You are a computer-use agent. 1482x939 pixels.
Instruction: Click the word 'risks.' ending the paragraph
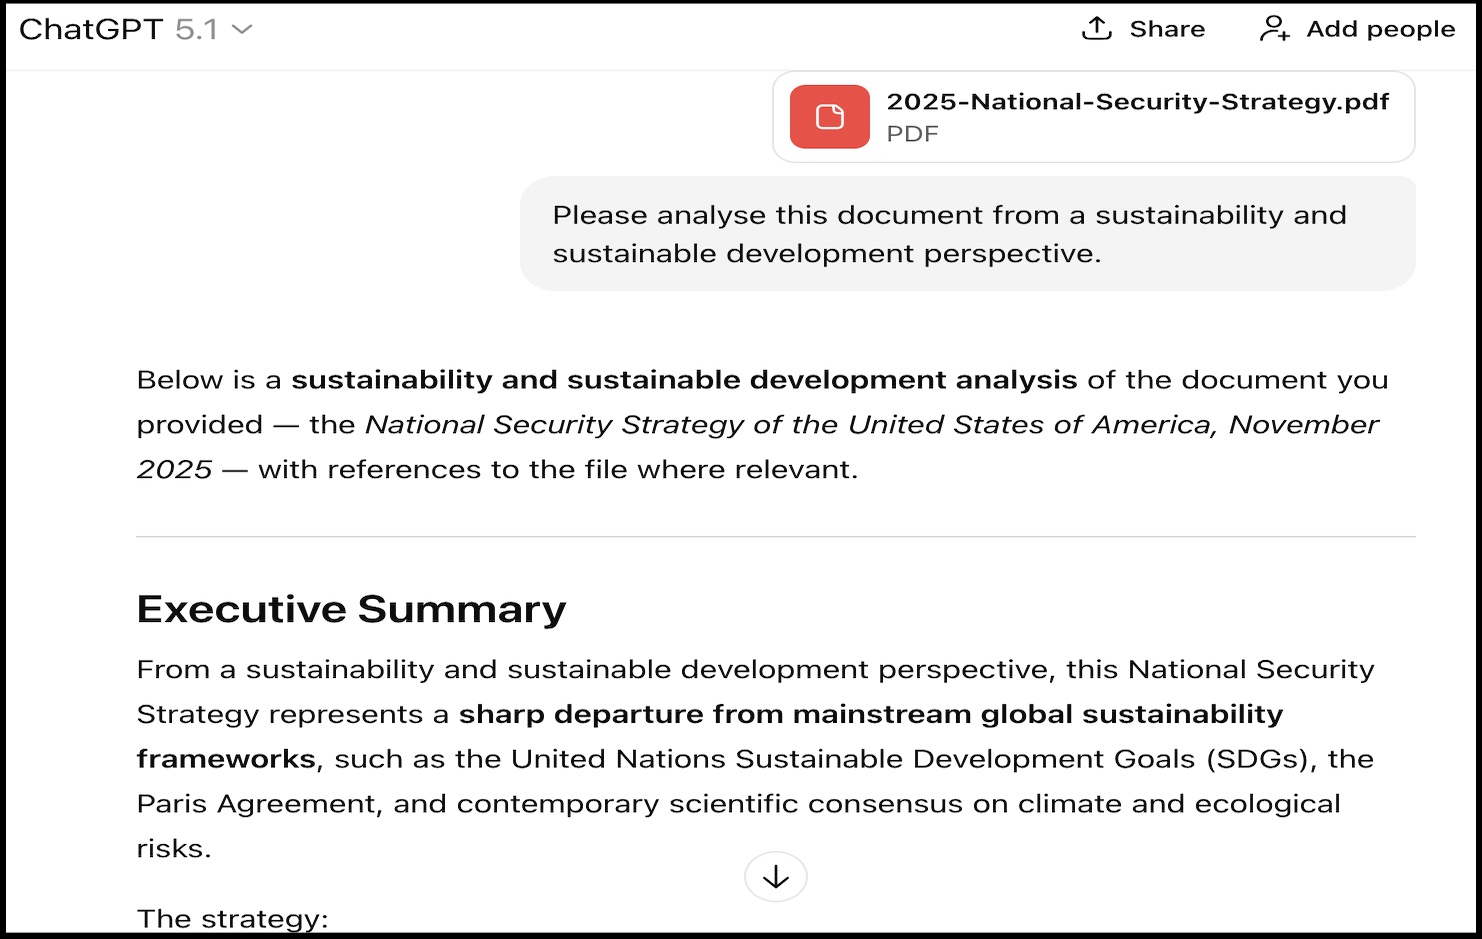(x=174, y=849)
